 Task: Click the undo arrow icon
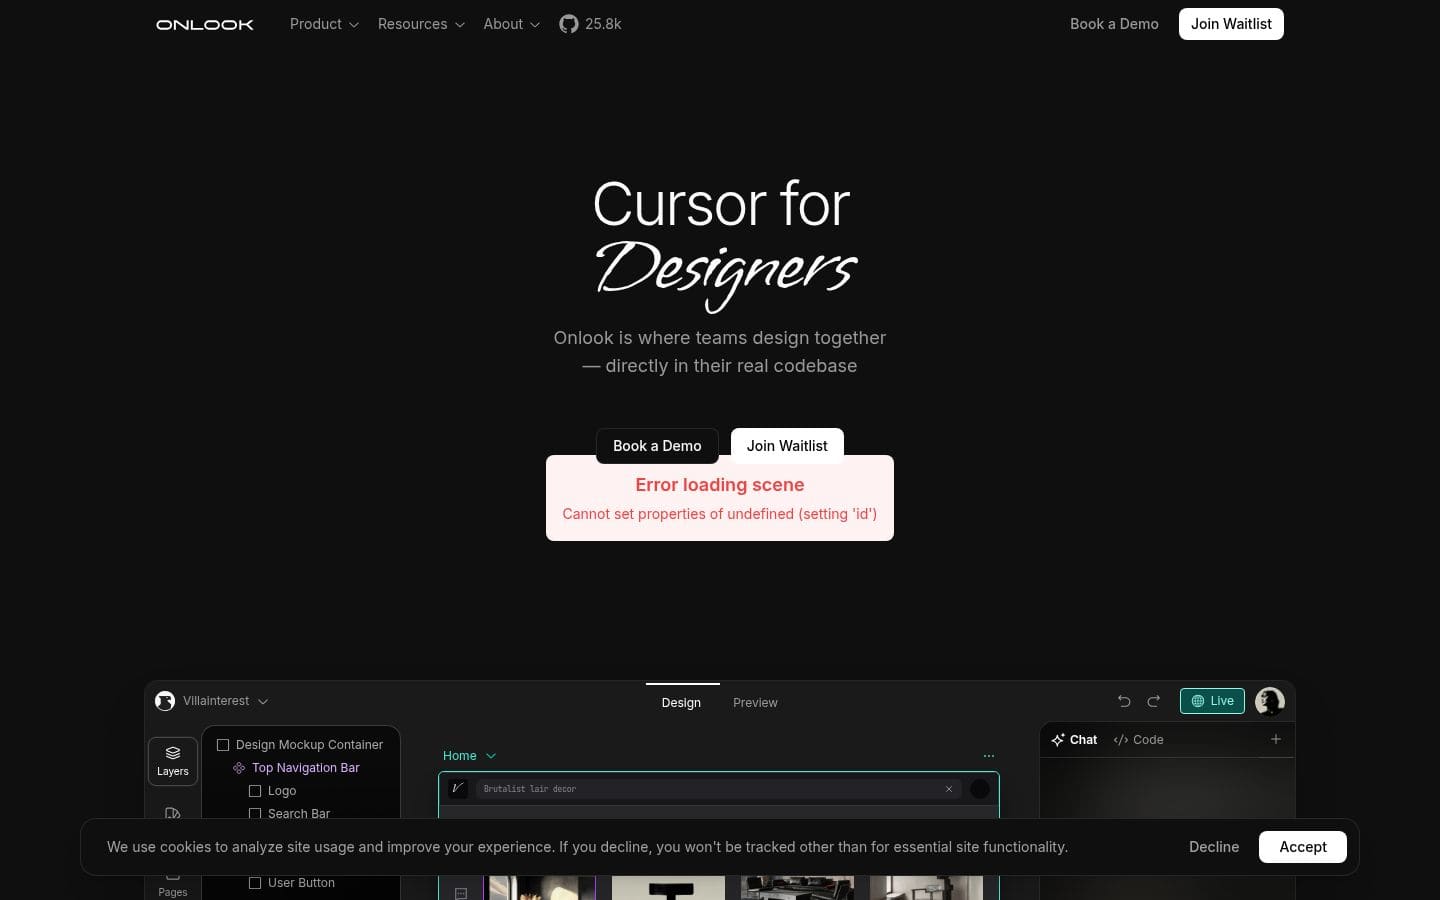tap(1124, 701)
